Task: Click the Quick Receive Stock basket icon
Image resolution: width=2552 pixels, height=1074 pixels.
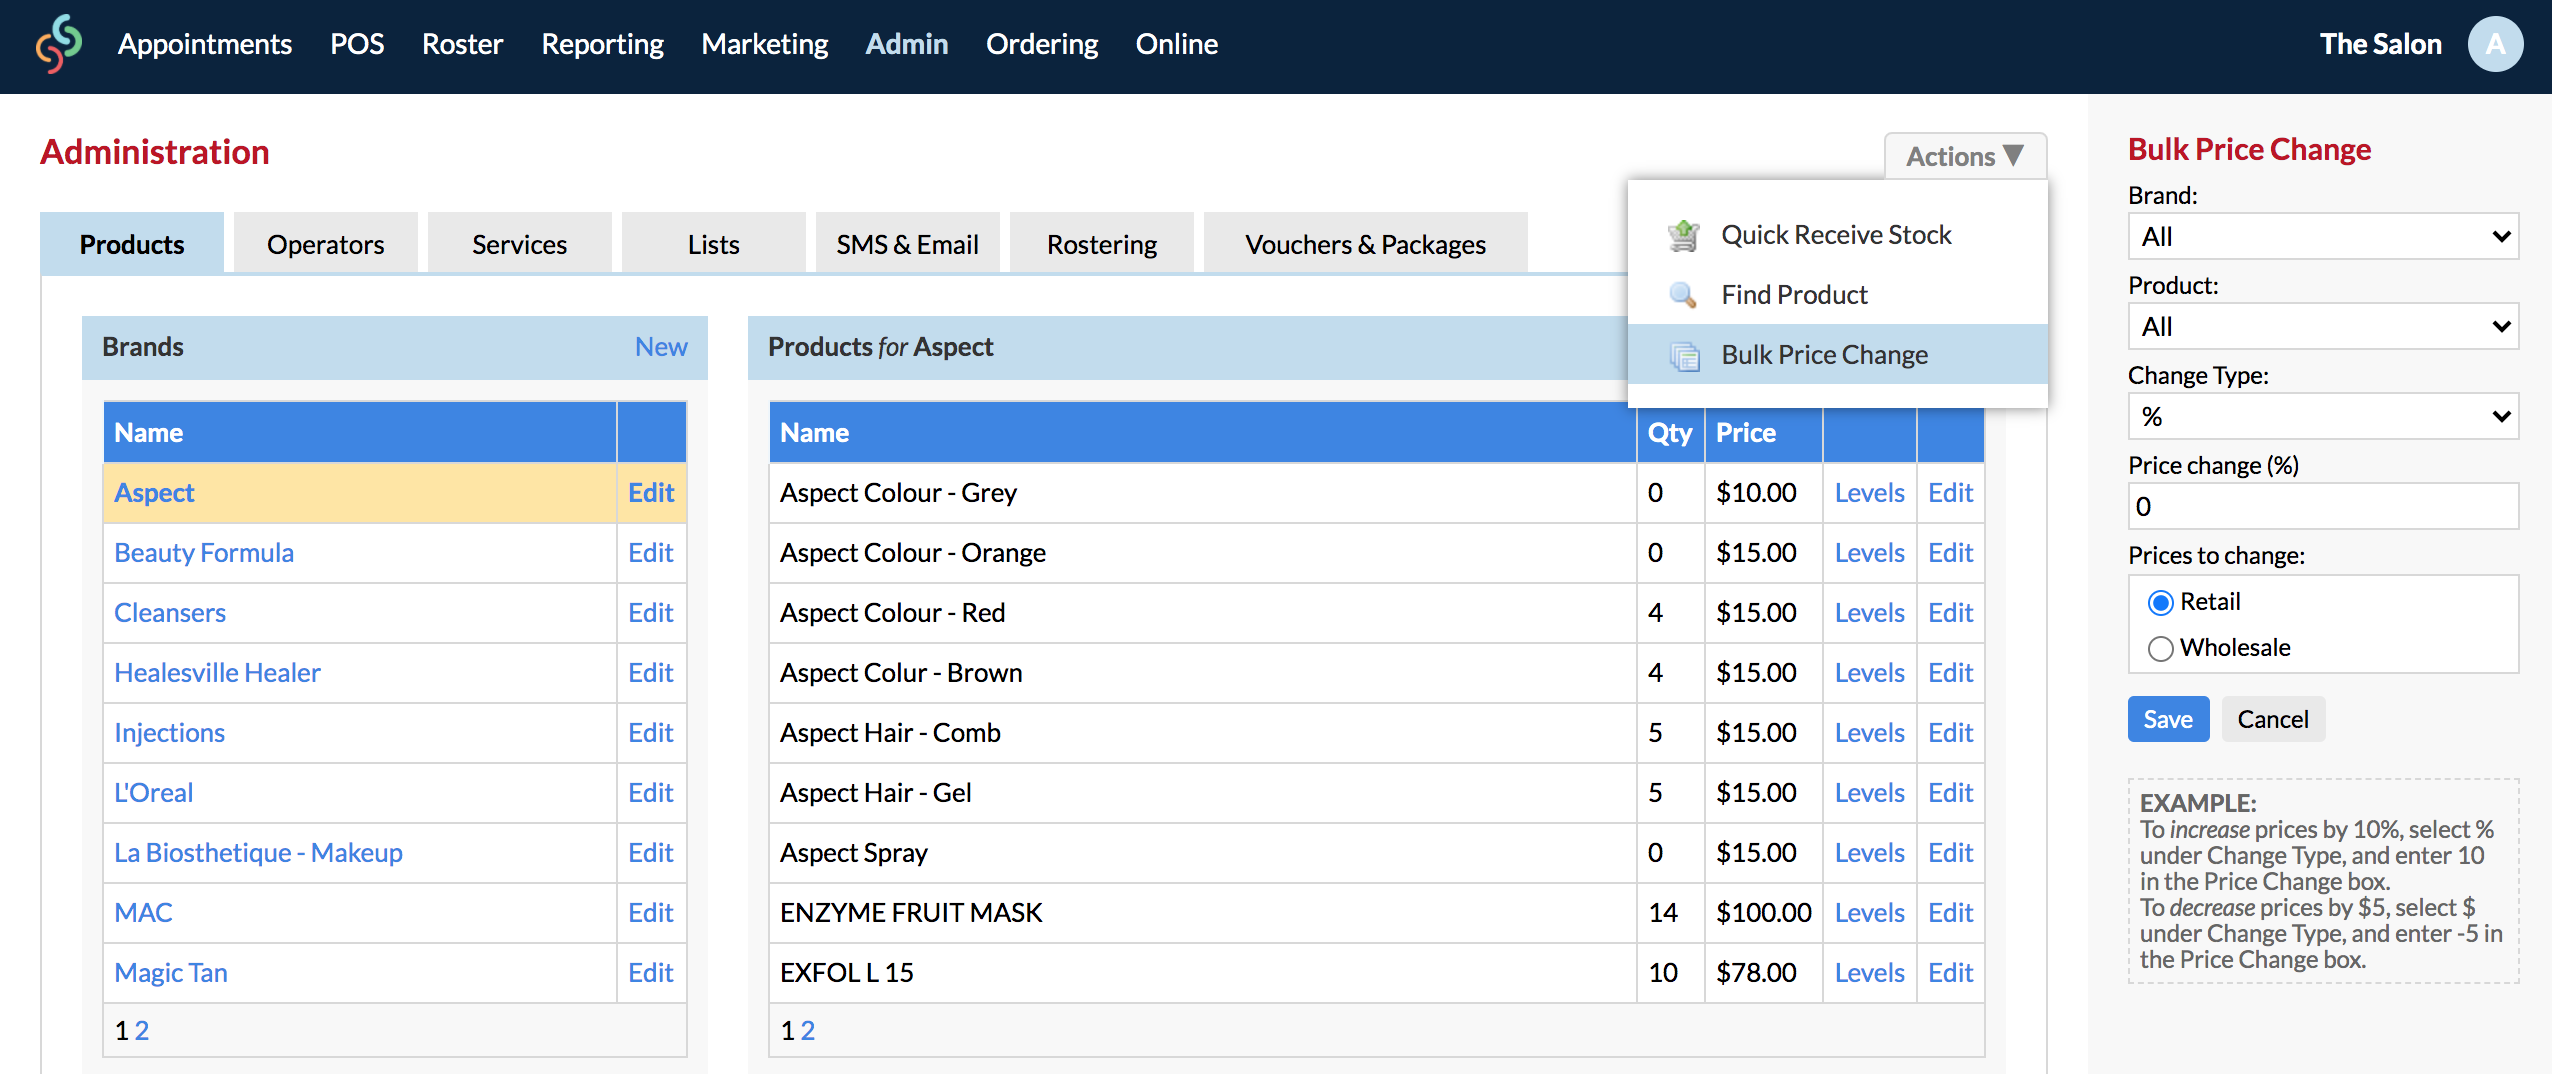Action: (1684, 235)
